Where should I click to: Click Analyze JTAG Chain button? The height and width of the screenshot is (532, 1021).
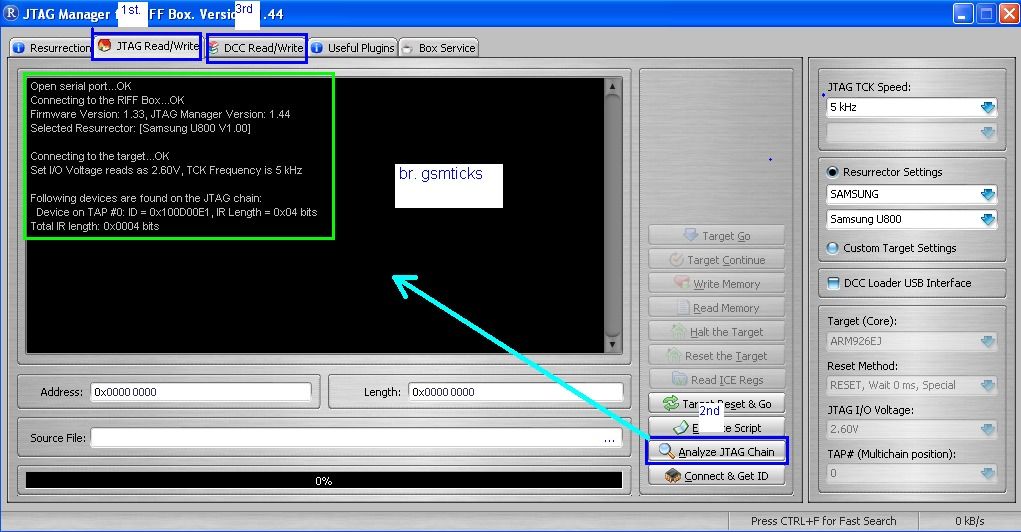[716, 452]
